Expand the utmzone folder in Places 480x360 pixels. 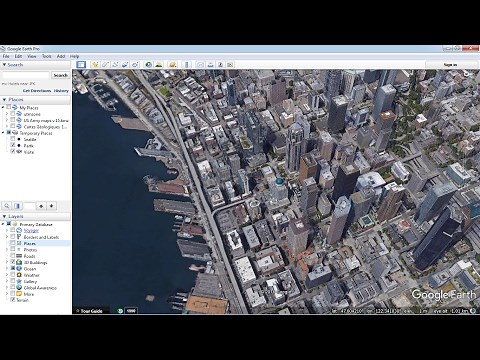coord(7,114)
